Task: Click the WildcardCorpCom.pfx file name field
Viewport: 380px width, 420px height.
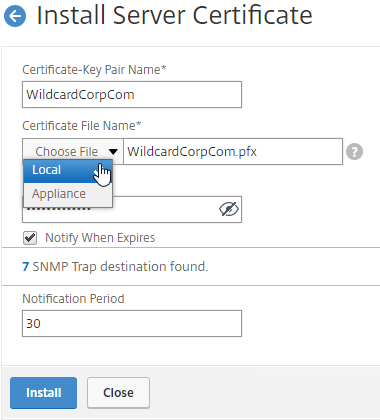Action: pyautogui.click(x=233, y=152)
